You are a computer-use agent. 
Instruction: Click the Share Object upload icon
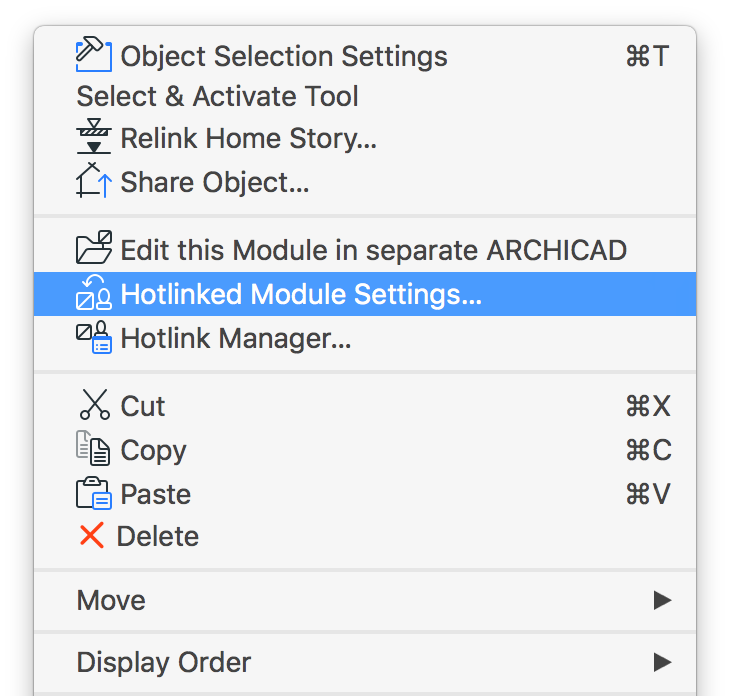(x=94, y=180)
